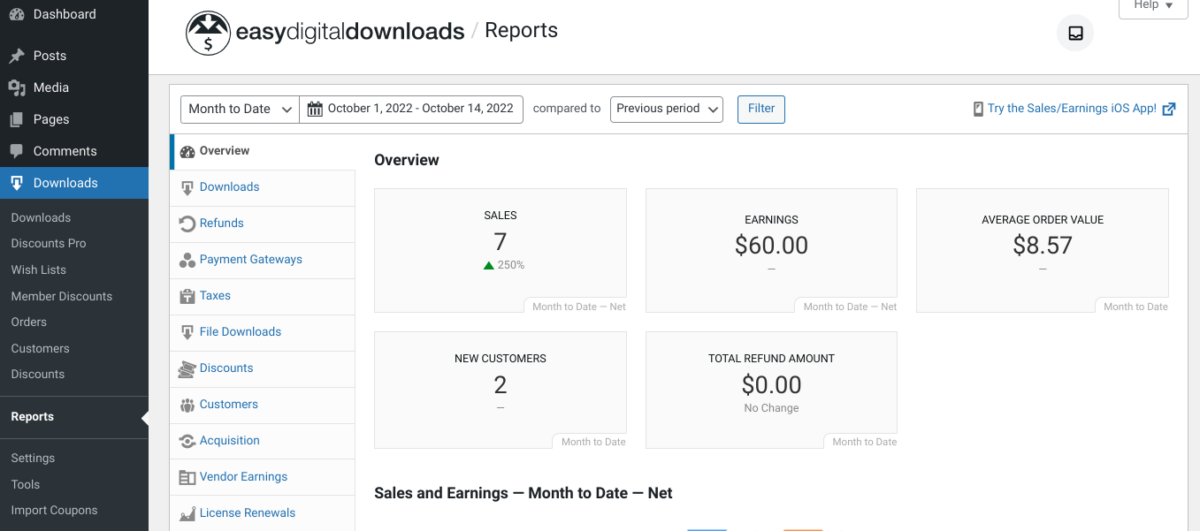Switch to the Refunds report tab
The height and width of the screenshot is (531, 1200).
click(x=263, y=224)
